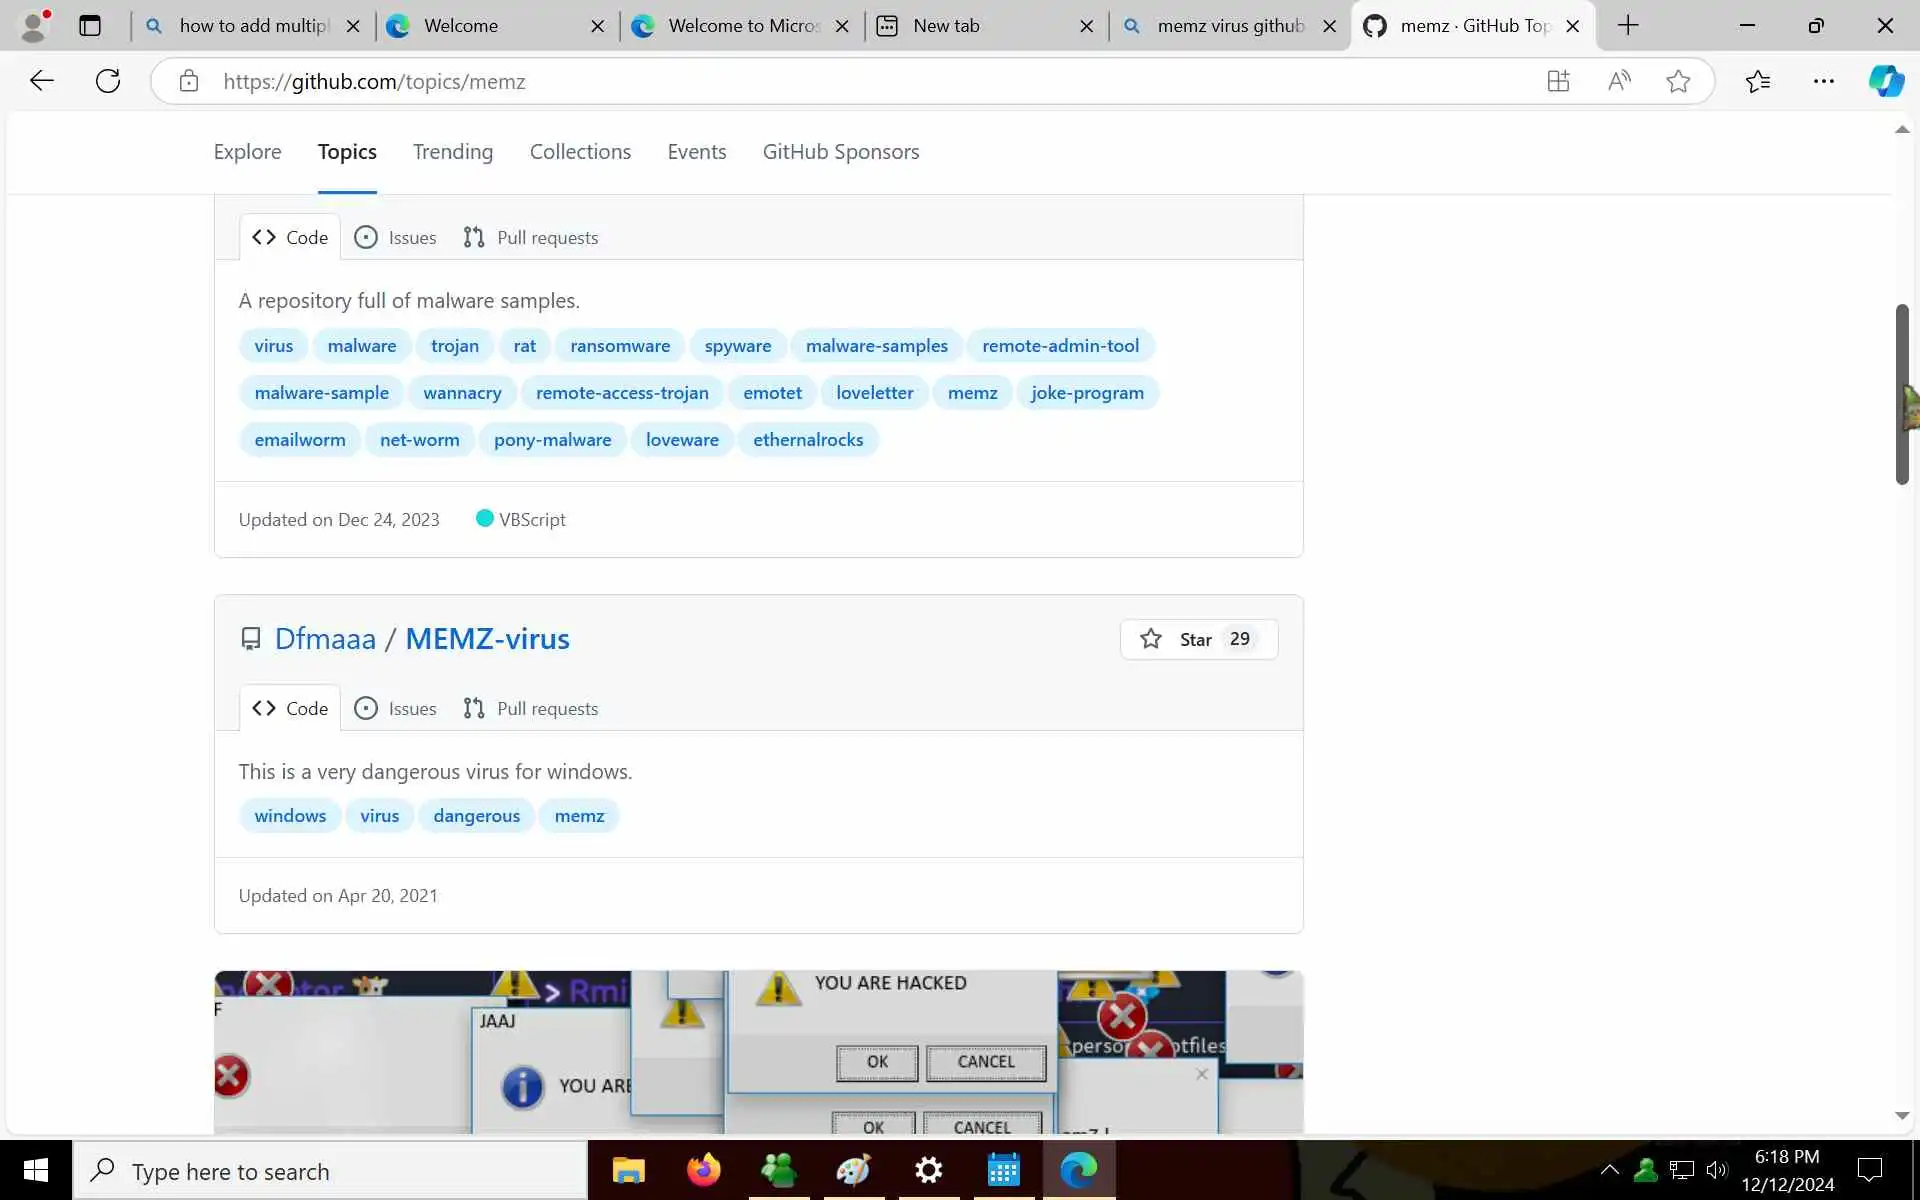
Task: Click the Windows taskbar search box
Action: pyautogui.click(x=330, y=1171)
